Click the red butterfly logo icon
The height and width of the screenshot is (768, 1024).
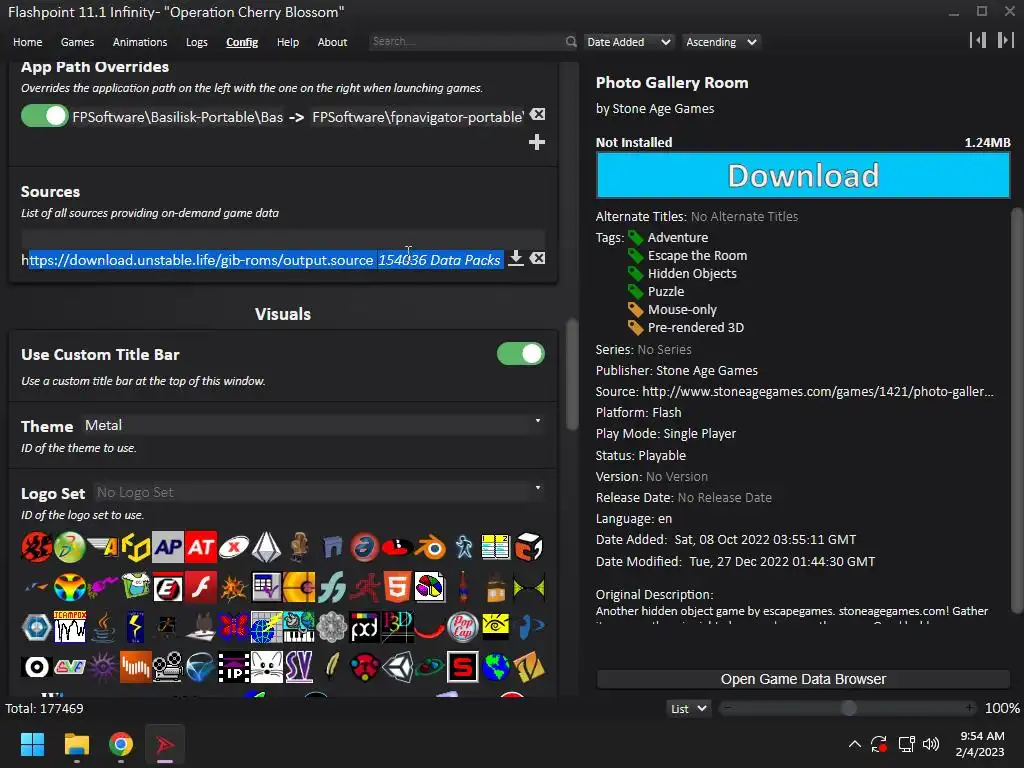pos(234,627)
